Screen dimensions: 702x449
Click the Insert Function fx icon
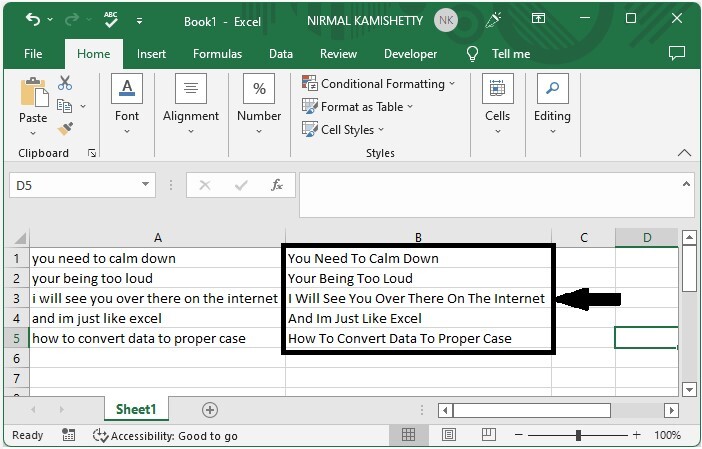[276, 185]
